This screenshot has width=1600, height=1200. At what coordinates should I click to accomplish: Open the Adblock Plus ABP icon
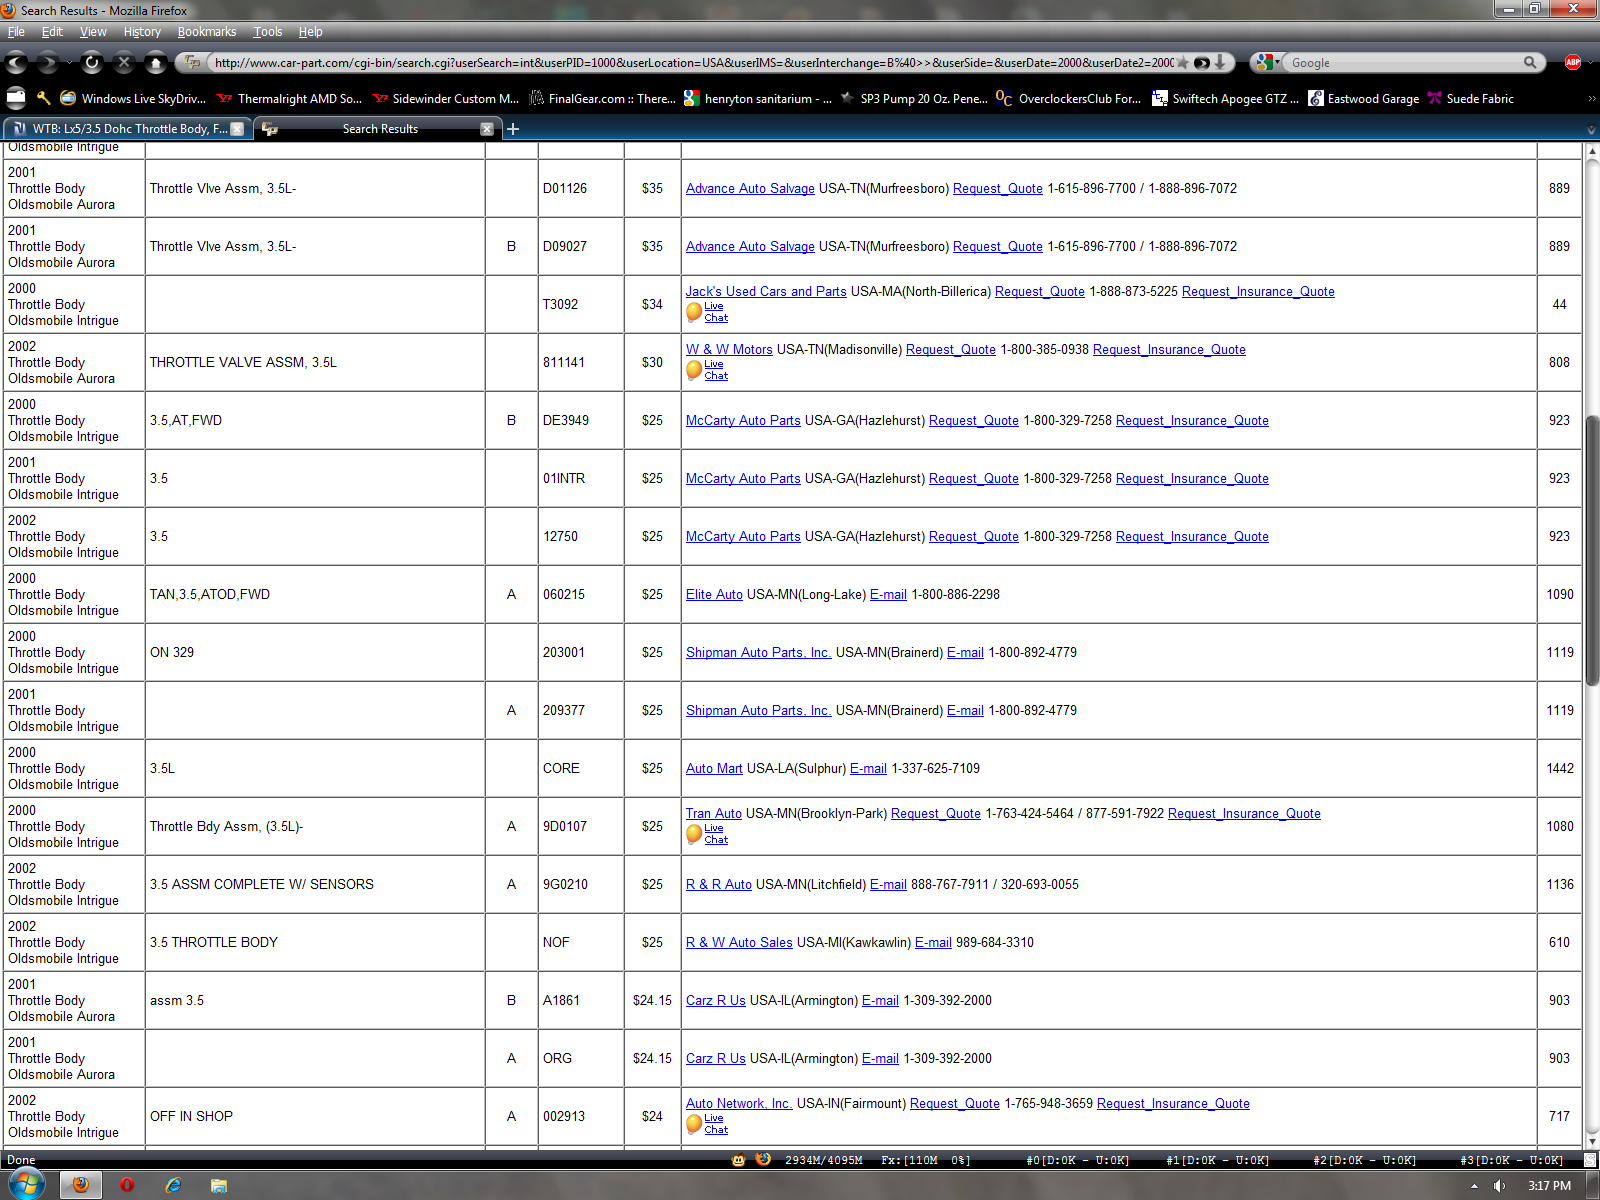pyautogui.click(x=1573, y=62)
